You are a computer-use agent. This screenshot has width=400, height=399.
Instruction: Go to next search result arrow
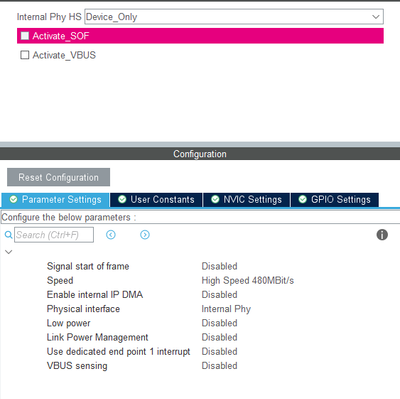click(x=145, y=235)
